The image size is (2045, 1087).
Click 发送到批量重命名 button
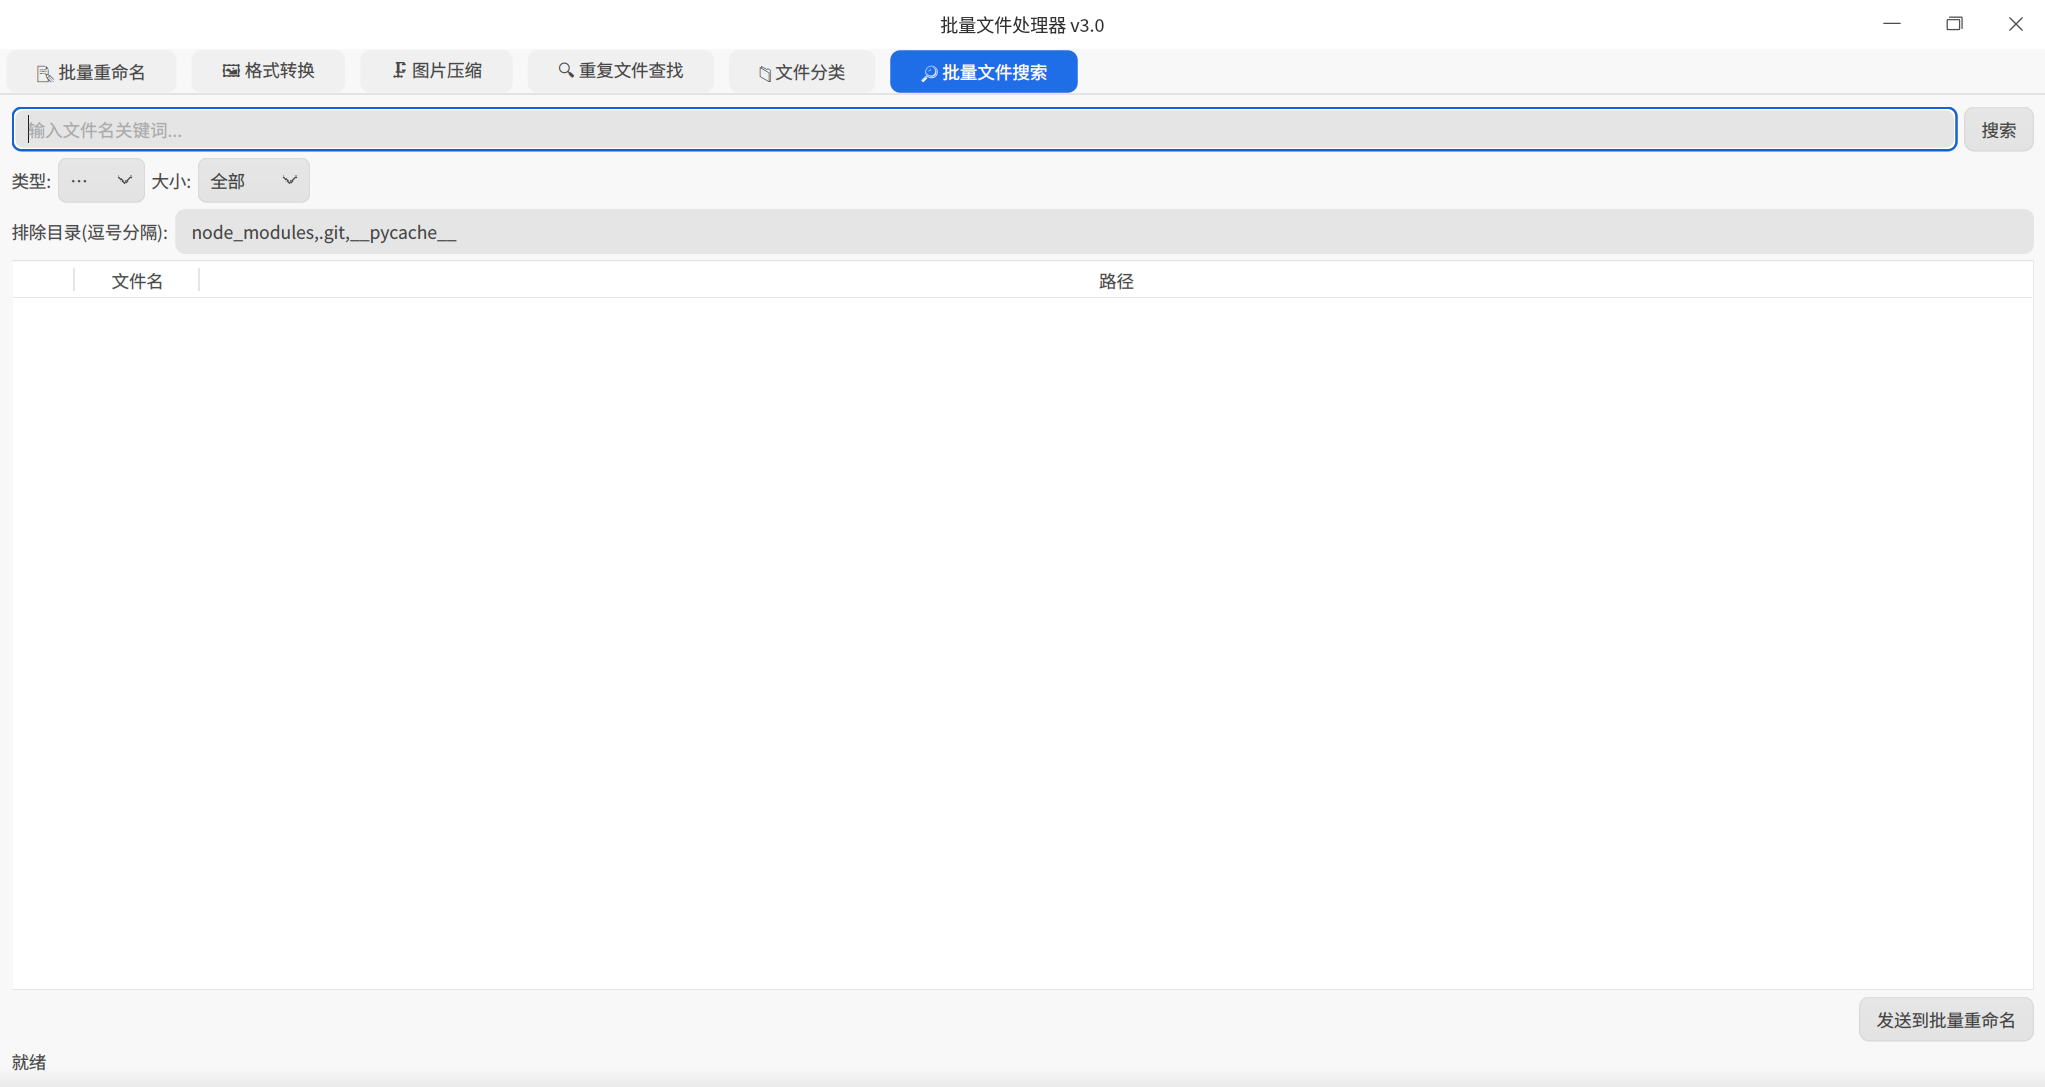coord(1945,1020)
